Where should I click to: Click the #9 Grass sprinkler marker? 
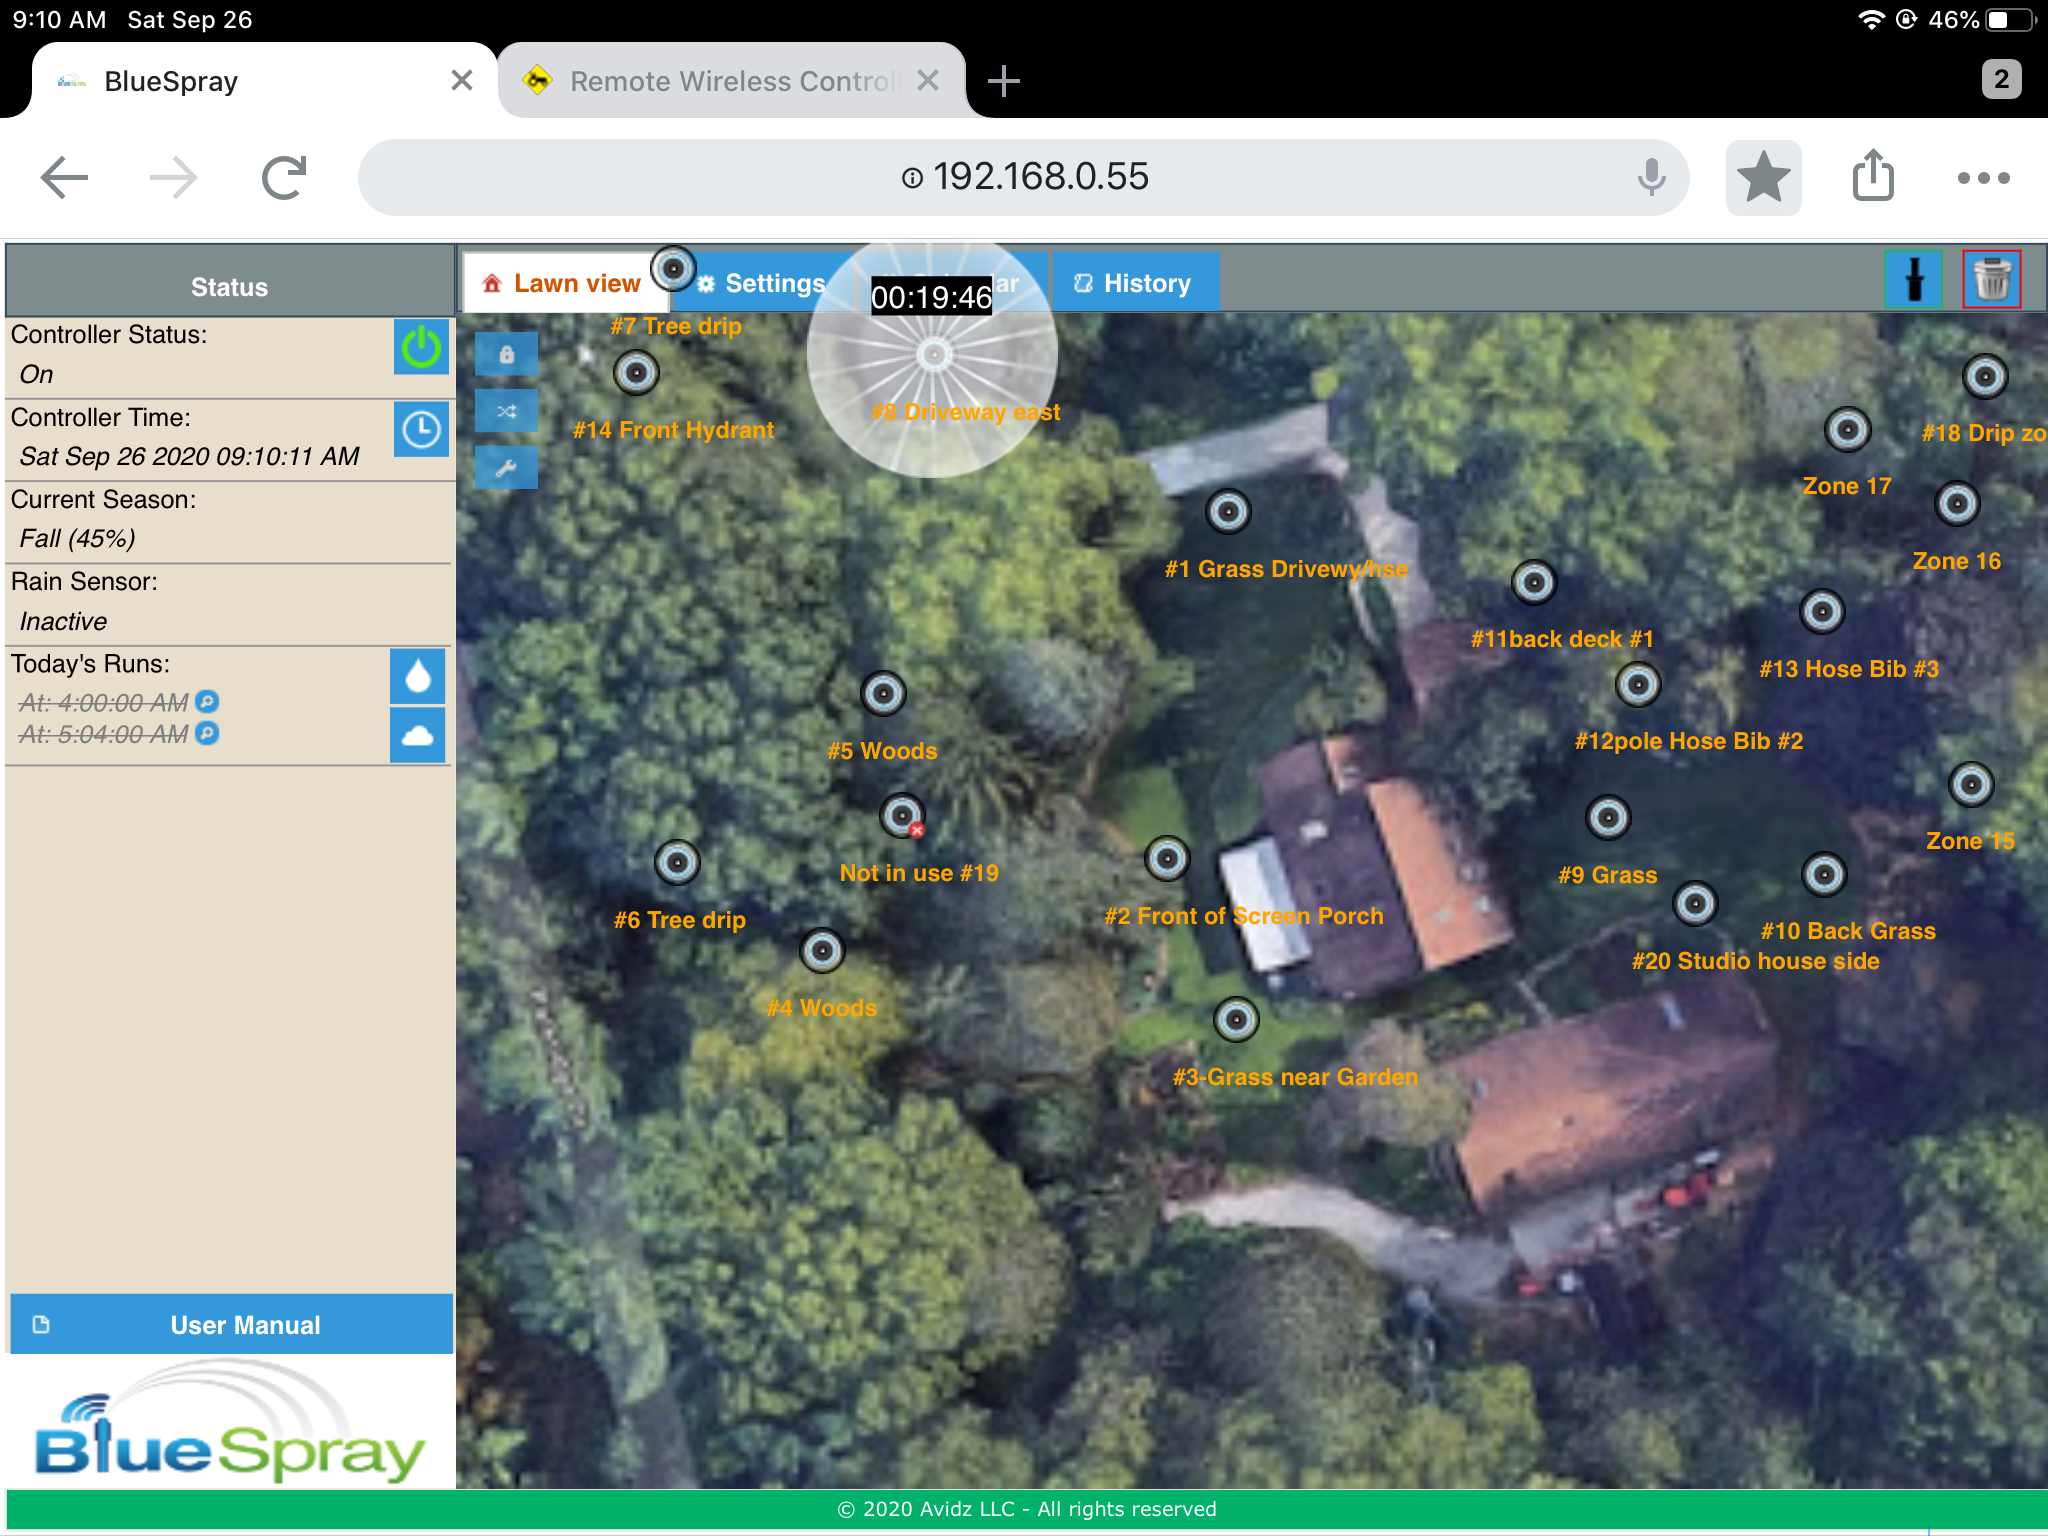pyautogui.click(x=1609, y=818)
